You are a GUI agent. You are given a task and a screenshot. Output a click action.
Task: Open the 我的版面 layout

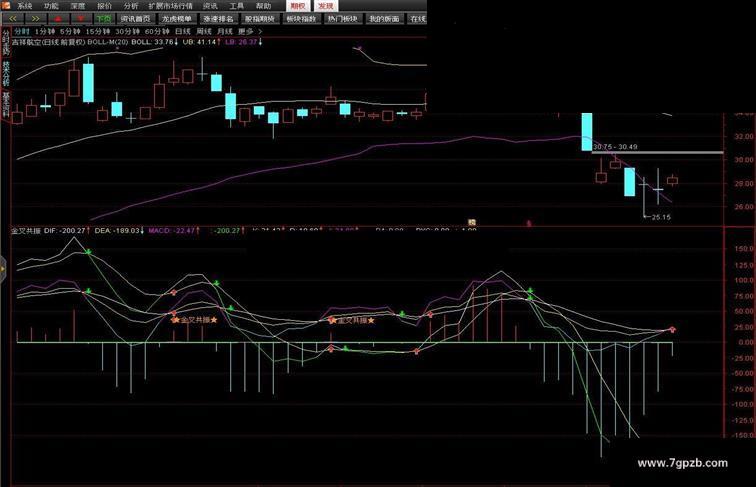(x=384, y=19)
